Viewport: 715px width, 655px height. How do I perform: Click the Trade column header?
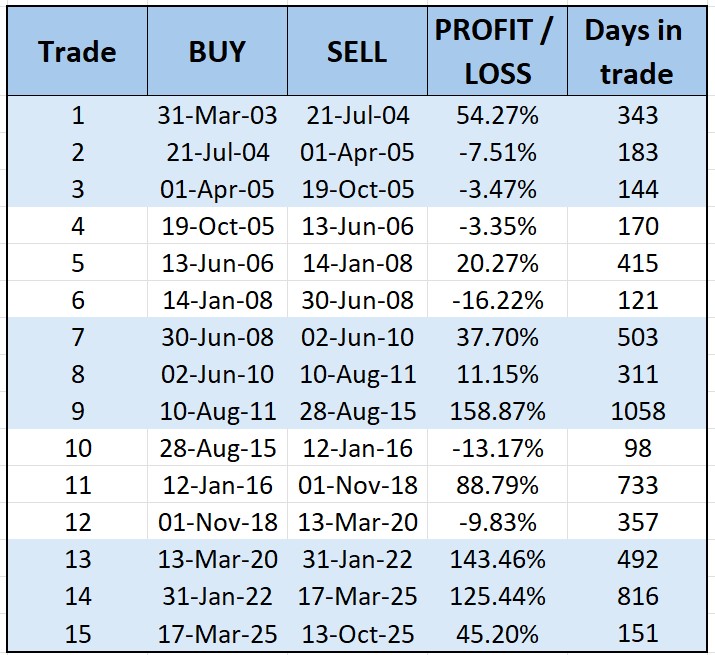[77, 52]
